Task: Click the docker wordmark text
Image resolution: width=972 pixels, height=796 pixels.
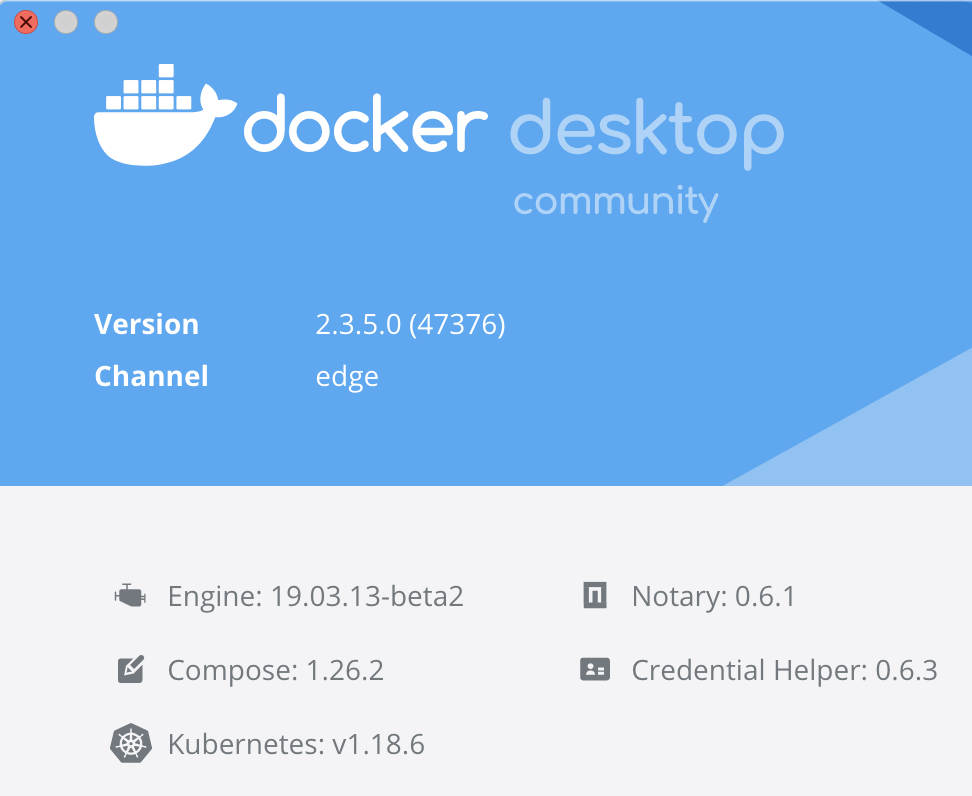Action: pyautogui.click(x=366, y=124)
